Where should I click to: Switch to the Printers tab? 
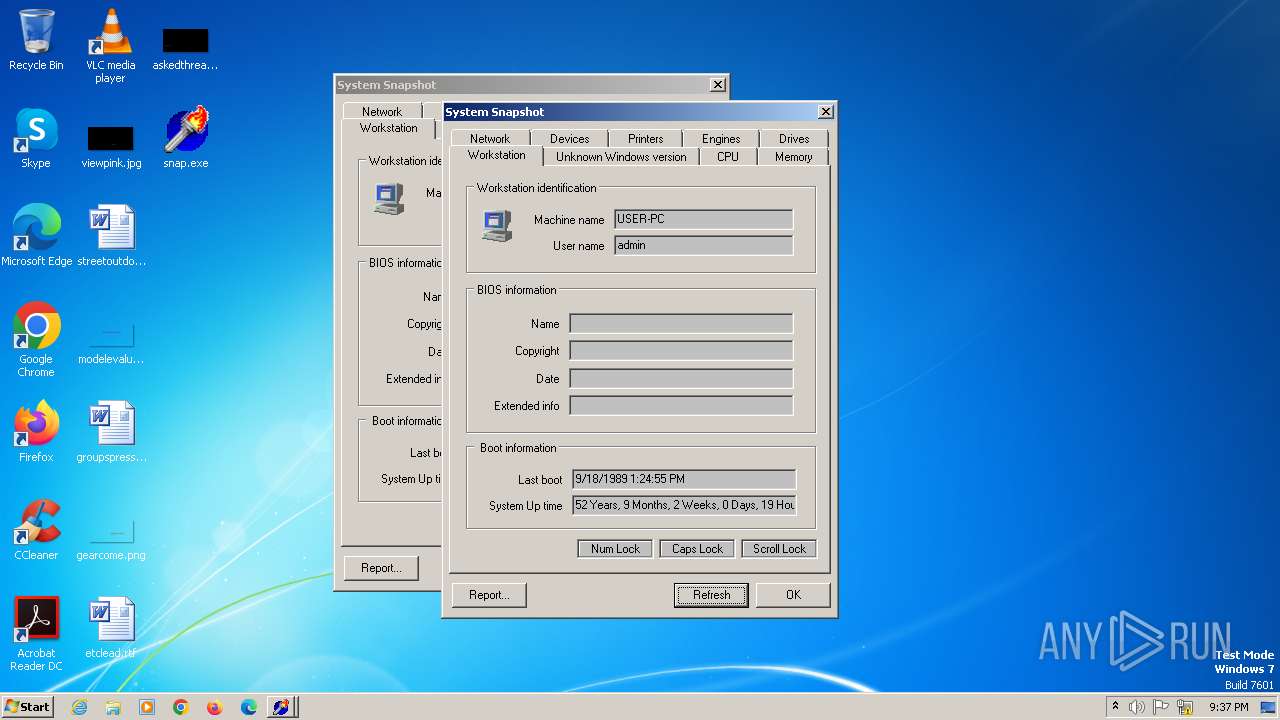coord(645,139)
